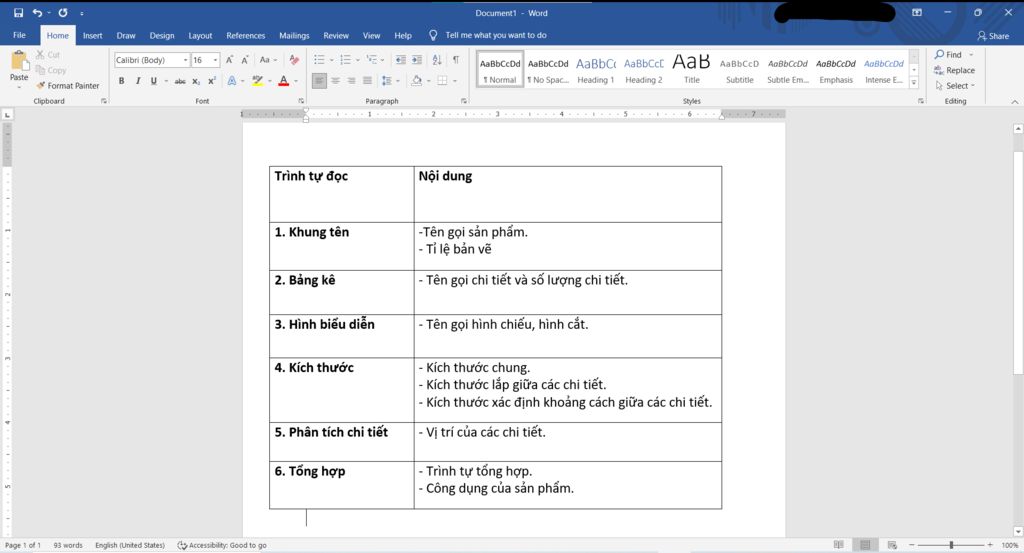
Task: Click Cut in Clipboard group
Action: click(x=48, y=55)
